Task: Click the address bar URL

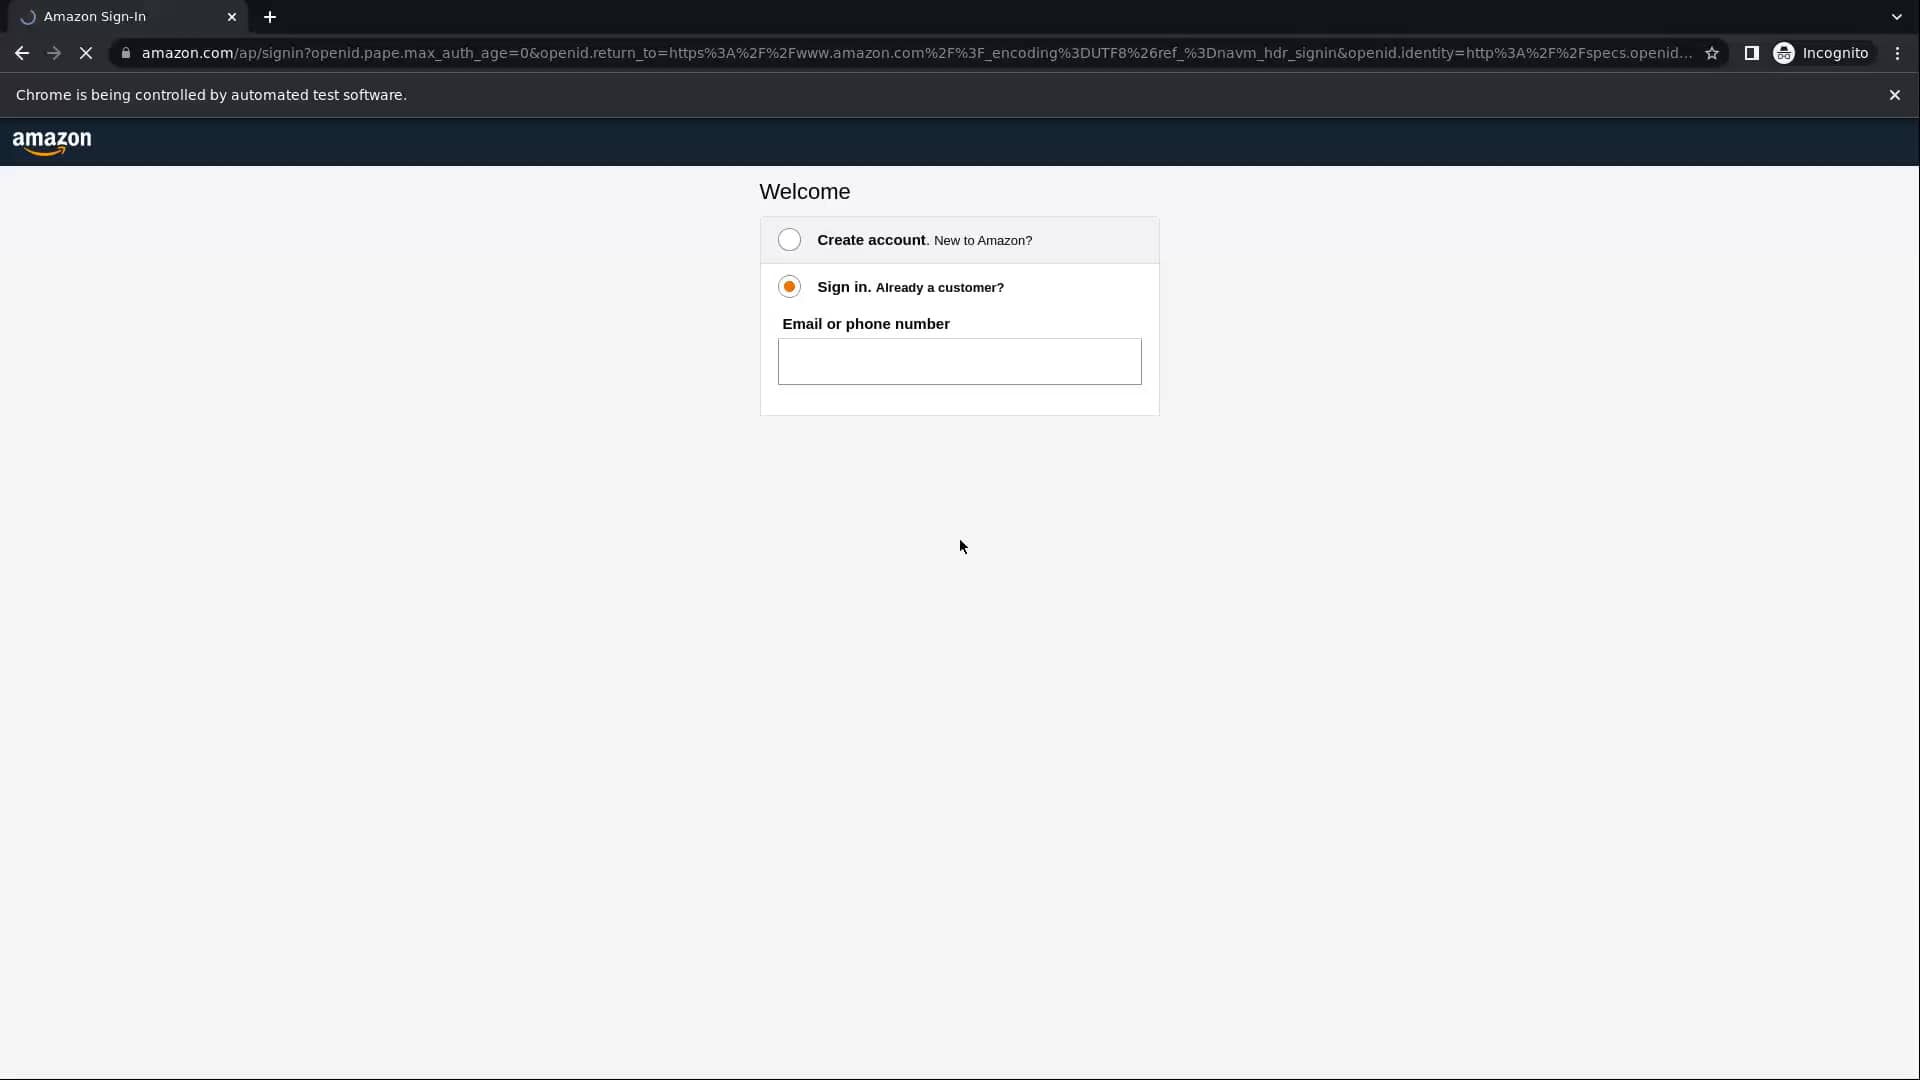Action: [x=916, y=53]
